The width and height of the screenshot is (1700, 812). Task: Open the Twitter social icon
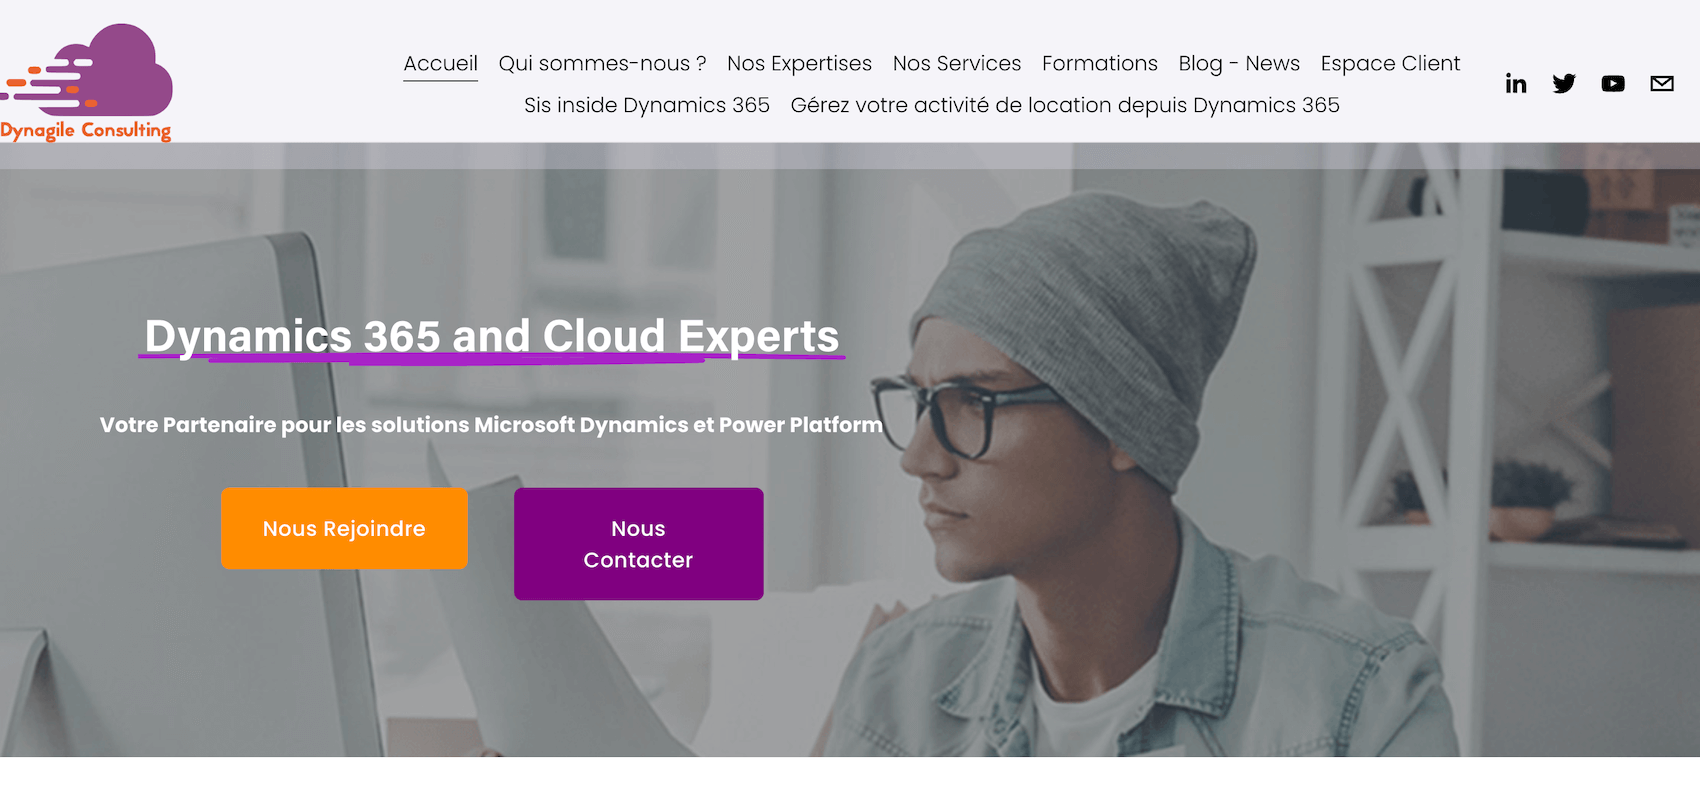(1564, 84)
